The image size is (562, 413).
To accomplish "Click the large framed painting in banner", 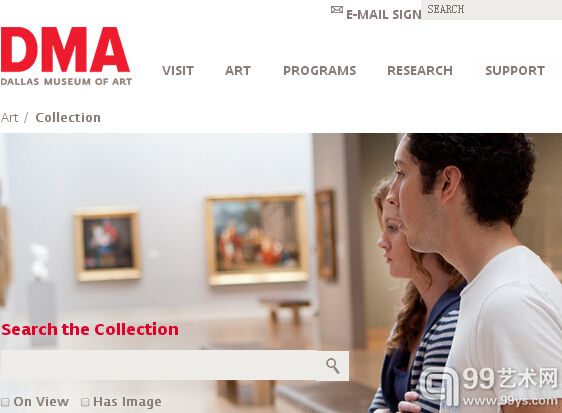I will (257, 239).
